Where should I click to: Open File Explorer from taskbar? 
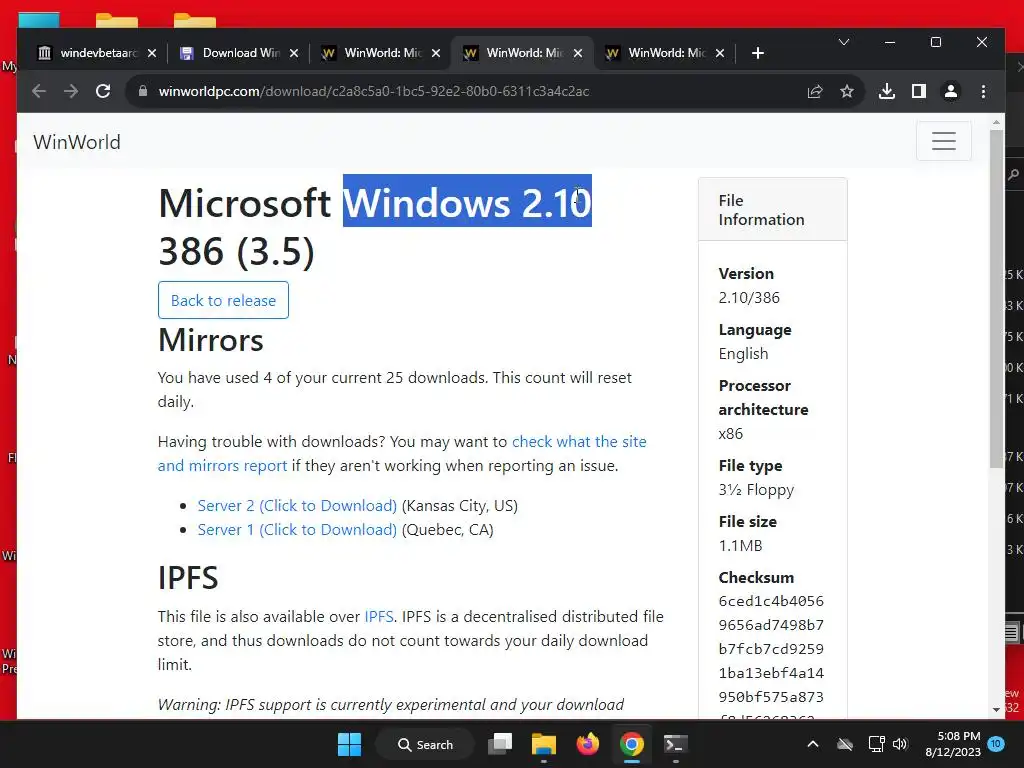543,744
